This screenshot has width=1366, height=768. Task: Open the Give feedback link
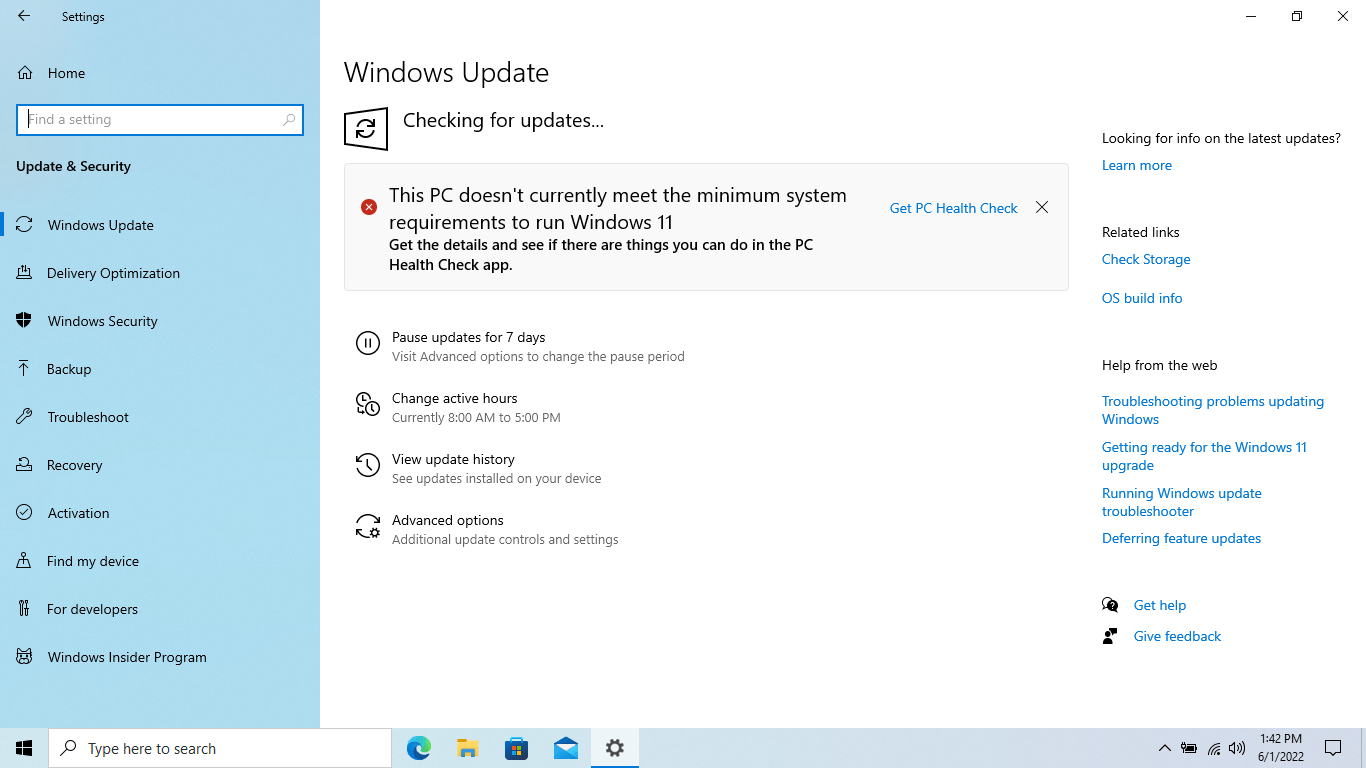1177,636
